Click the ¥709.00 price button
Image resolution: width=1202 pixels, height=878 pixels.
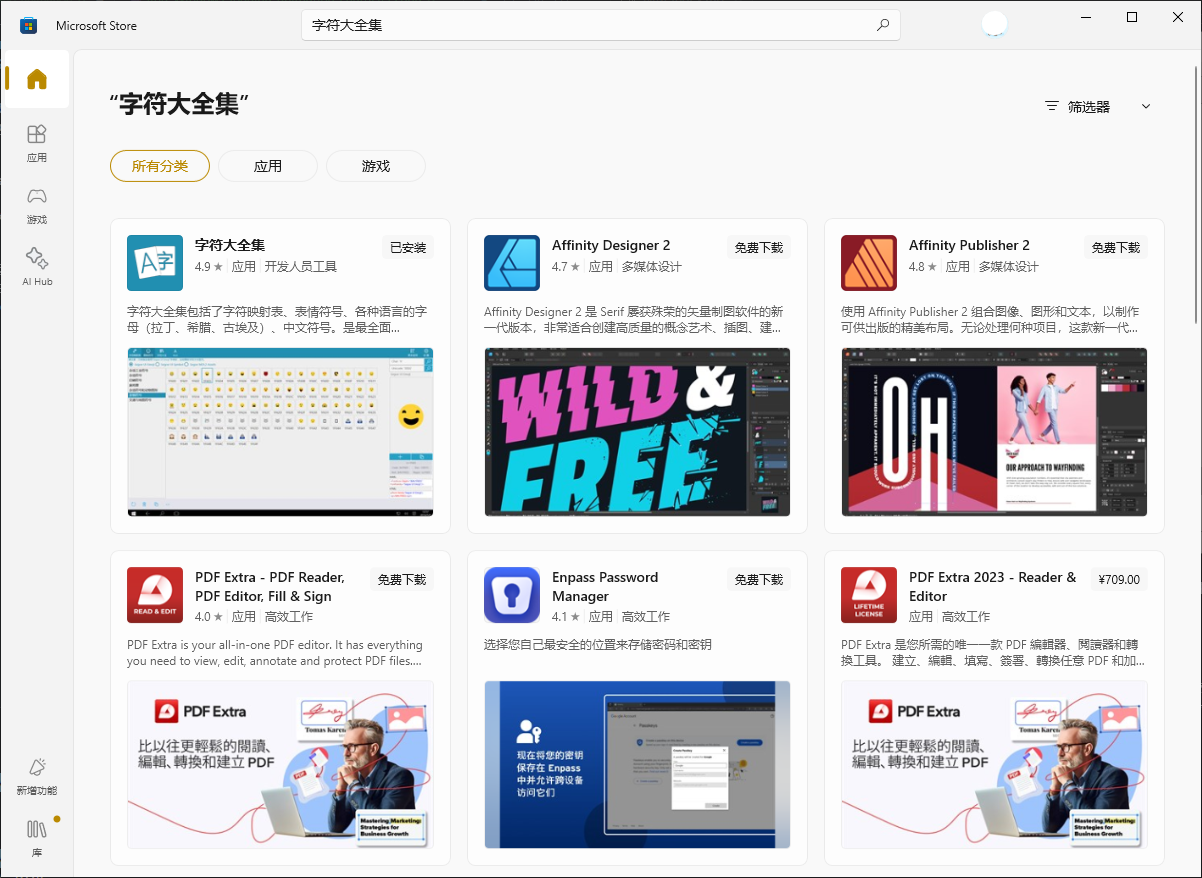click(1118, 580)
